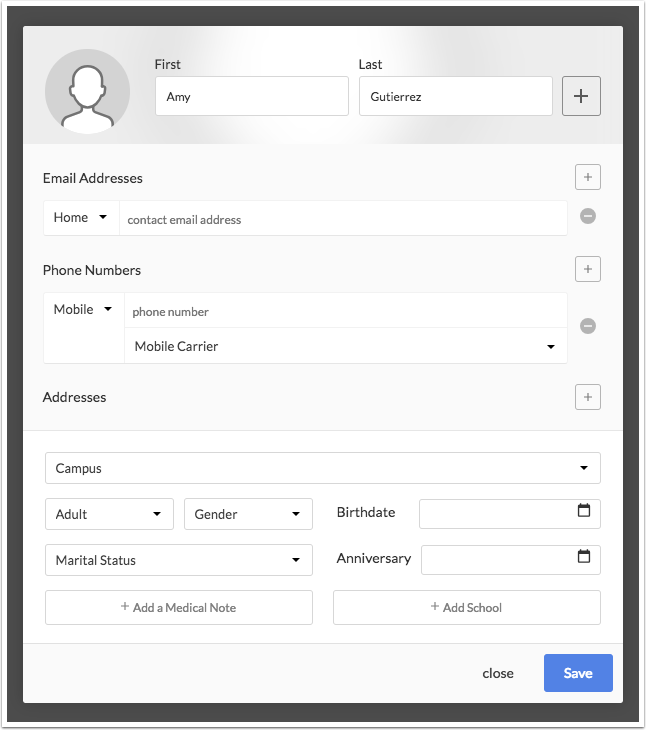The image size is (646, 730).
Task: Expand the Mobile Carrier dropdown
Action: 346,346
